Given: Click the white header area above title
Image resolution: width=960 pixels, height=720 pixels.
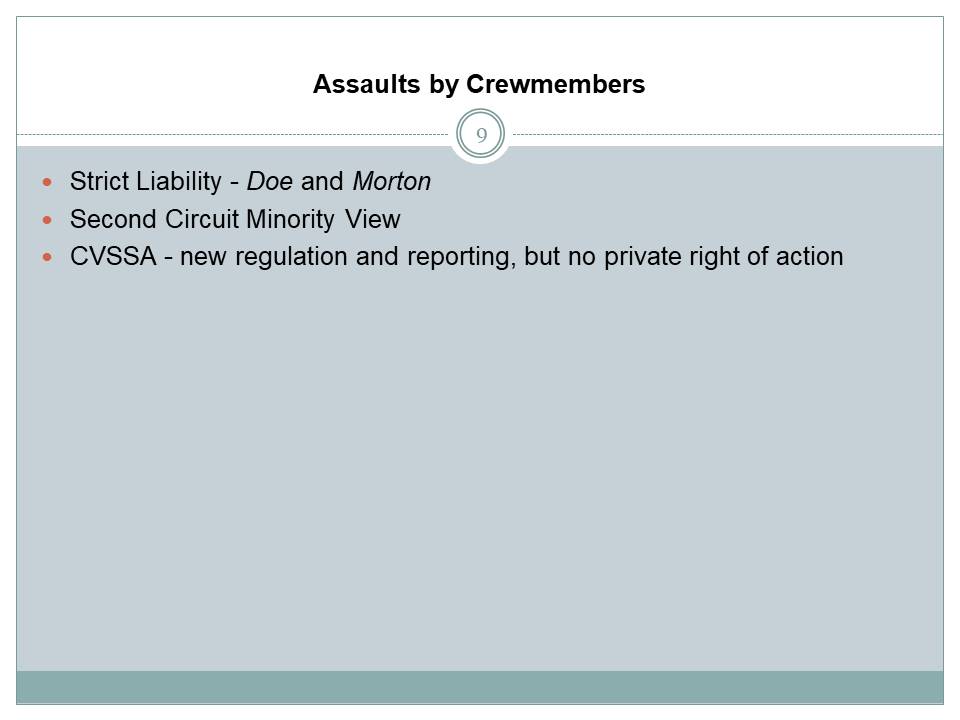Looking at the screenshot, I should pyautogui.click(x=480, y=42).
